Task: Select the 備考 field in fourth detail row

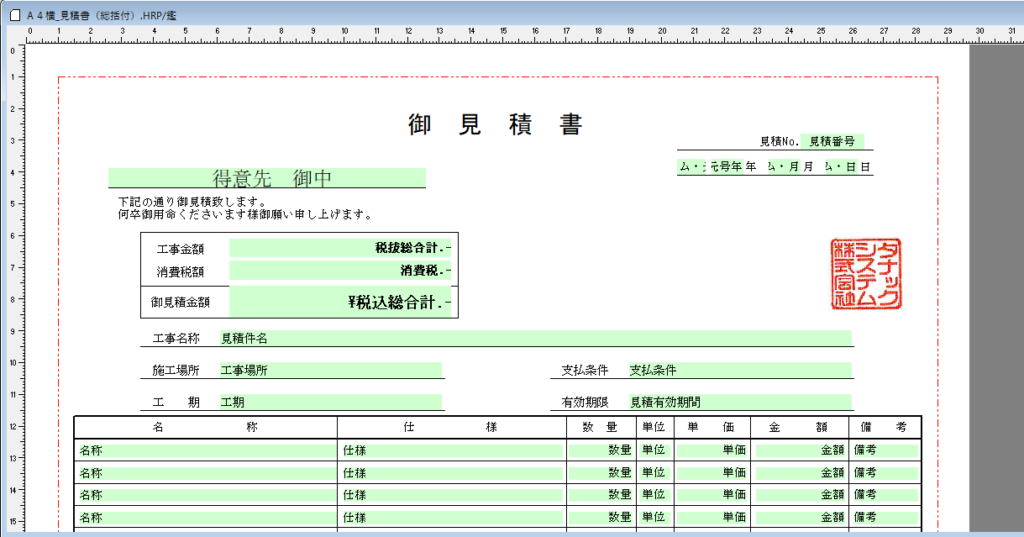Action: click(886, 517)
